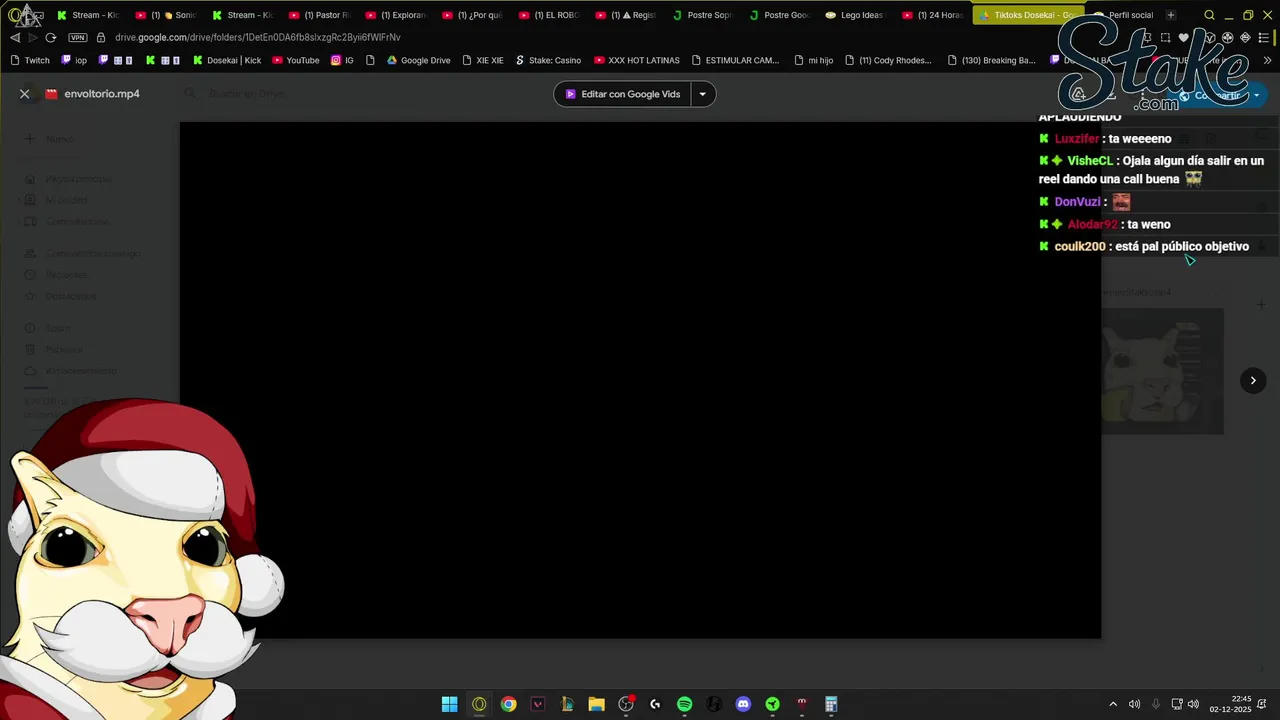Screen dimensions: 1280x720
Task: Open a new browser tab
Action: (1171, 15)
